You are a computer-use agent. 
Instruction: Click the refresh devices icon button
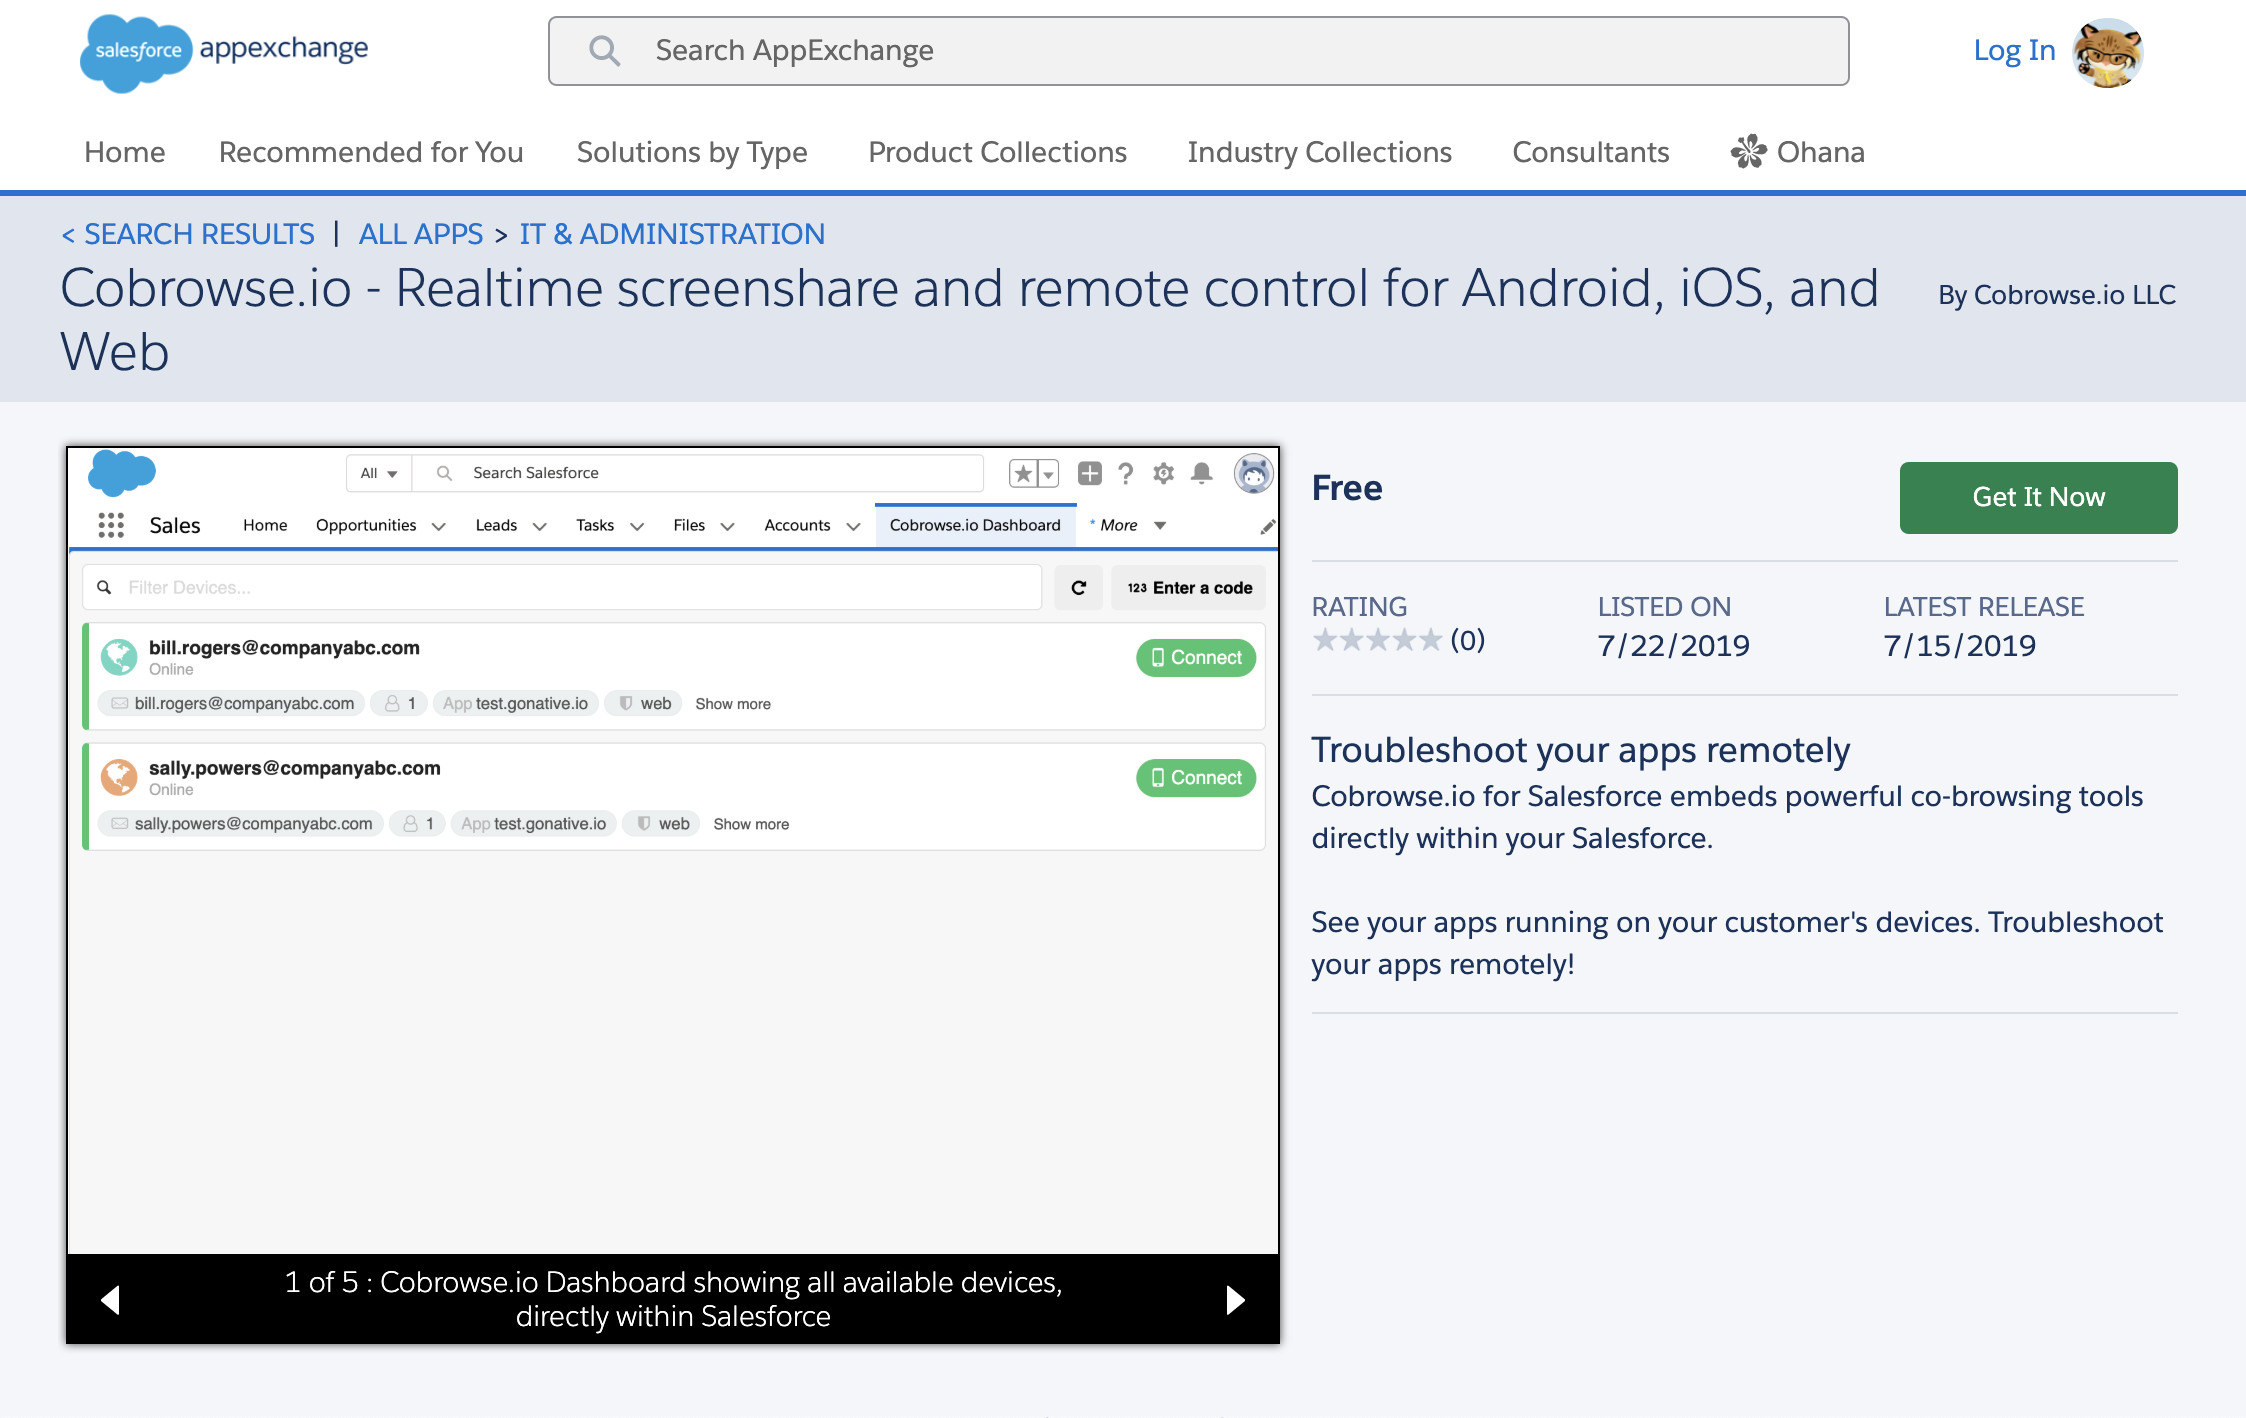click(x=1079, y=588)
